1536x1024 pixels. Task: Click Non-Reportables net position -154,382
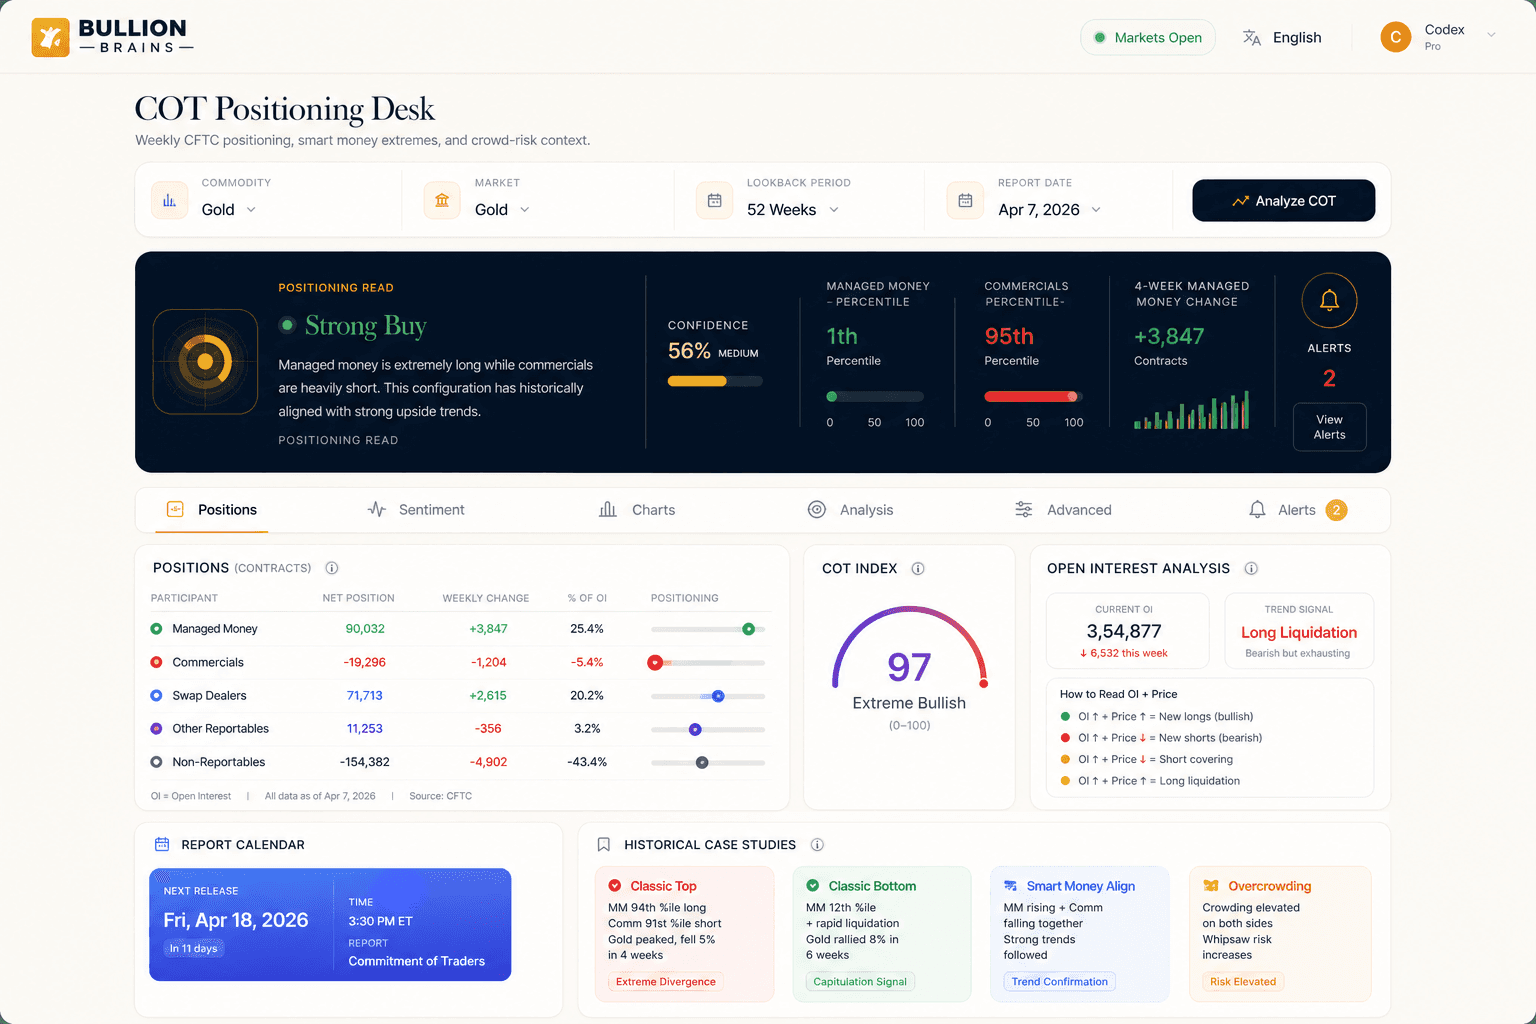[x=365, y=762]
